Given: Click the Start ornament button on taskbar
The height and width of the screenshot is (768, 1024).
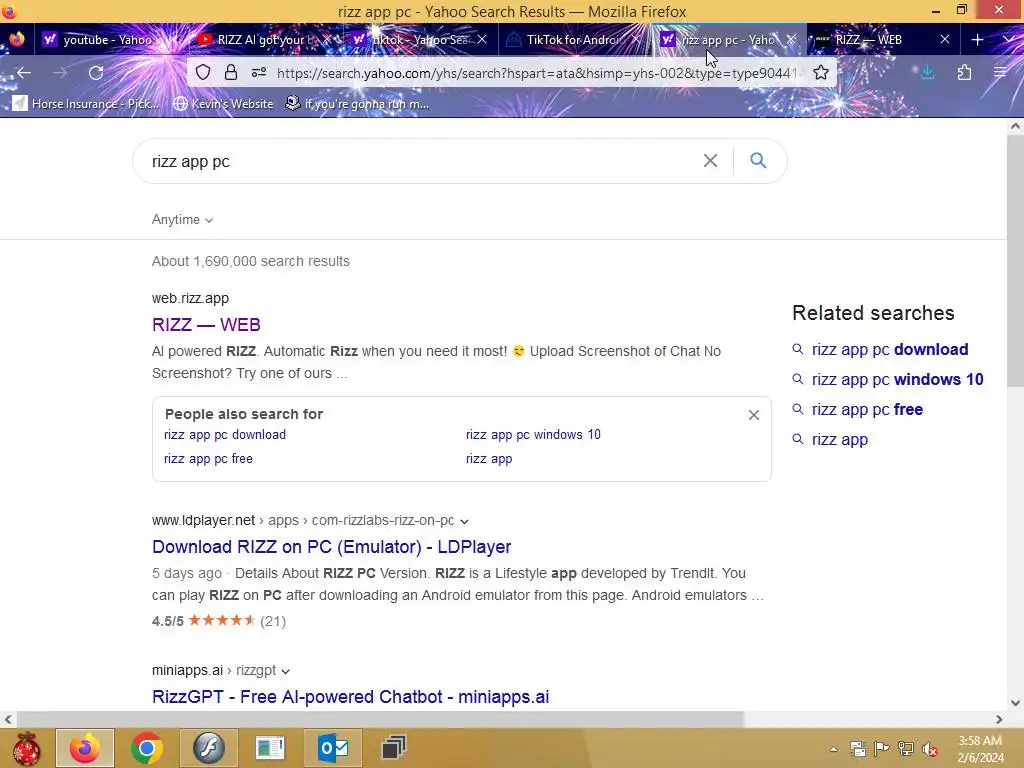Looking at the screenshot, I should click(27, 748).
